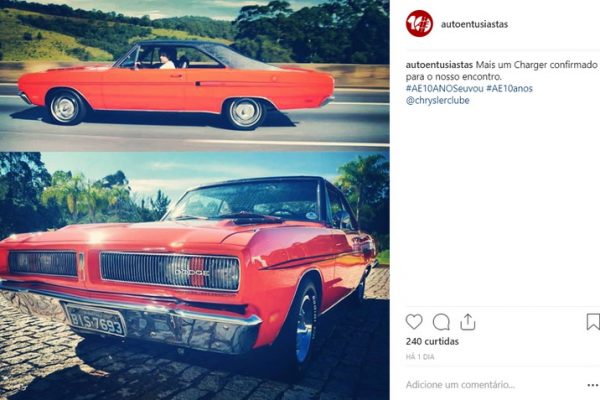Click the caption text Mais um Charger confirmado
Viewport: 600px width, 400px height.
536,65
